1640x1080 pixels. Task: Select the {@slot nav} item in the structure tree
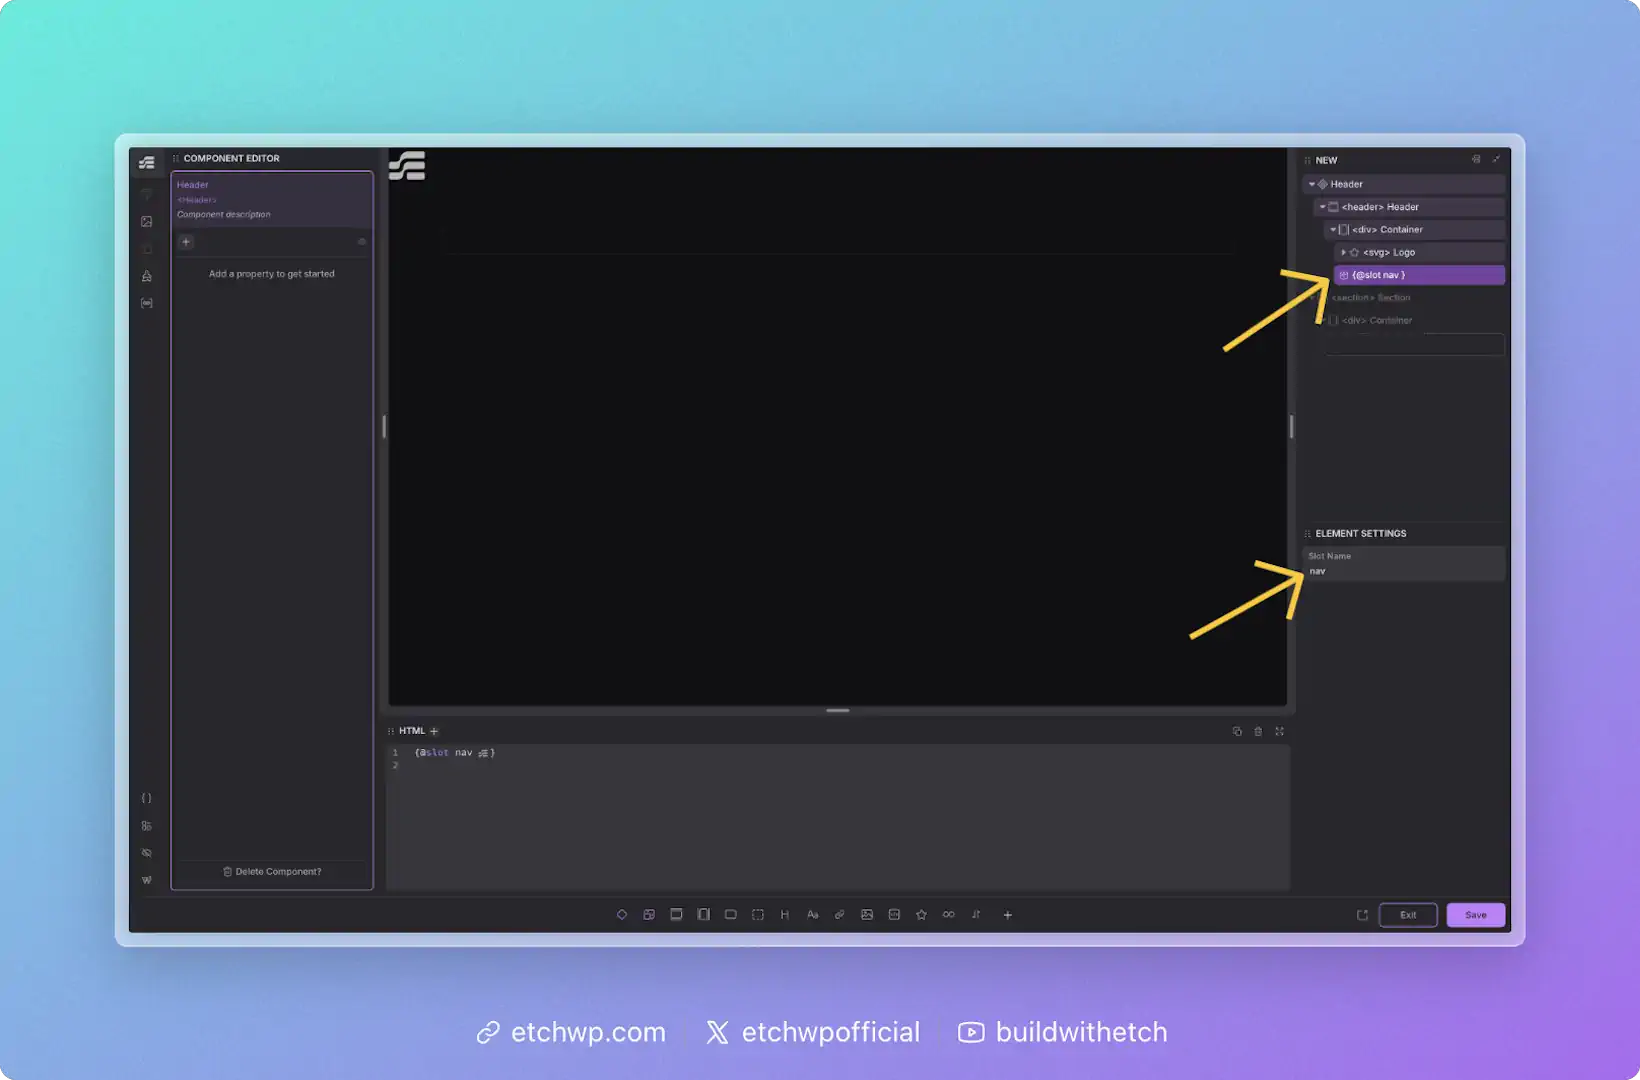pos(1418,275)
